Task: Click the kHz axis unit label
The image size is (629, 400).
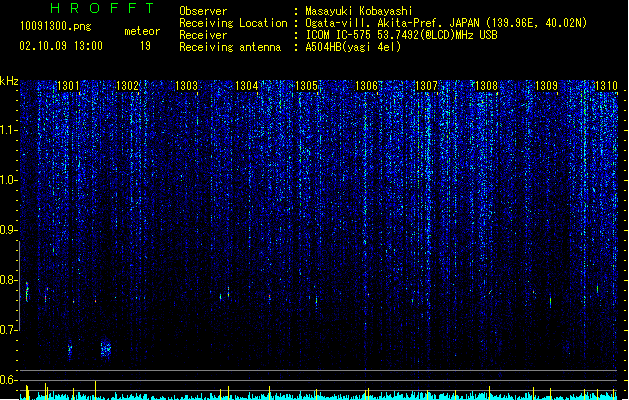Action: pyautogui.click(x=9, y=81)
